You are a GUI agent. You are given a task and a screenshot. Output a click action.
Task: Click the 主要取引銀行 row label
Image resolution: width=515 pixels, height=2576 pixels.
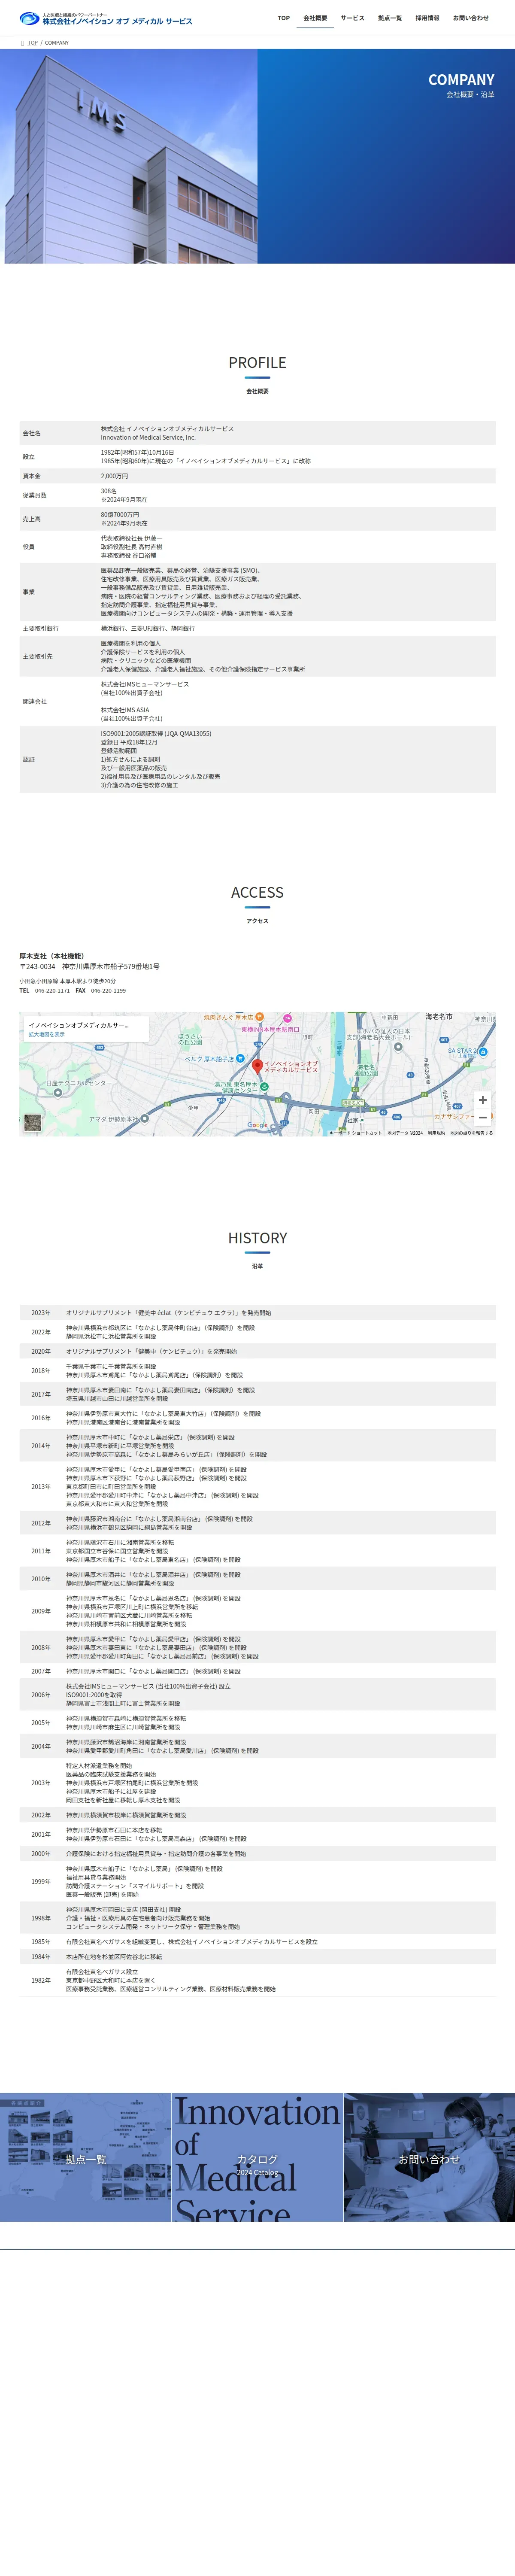point(41,629)
